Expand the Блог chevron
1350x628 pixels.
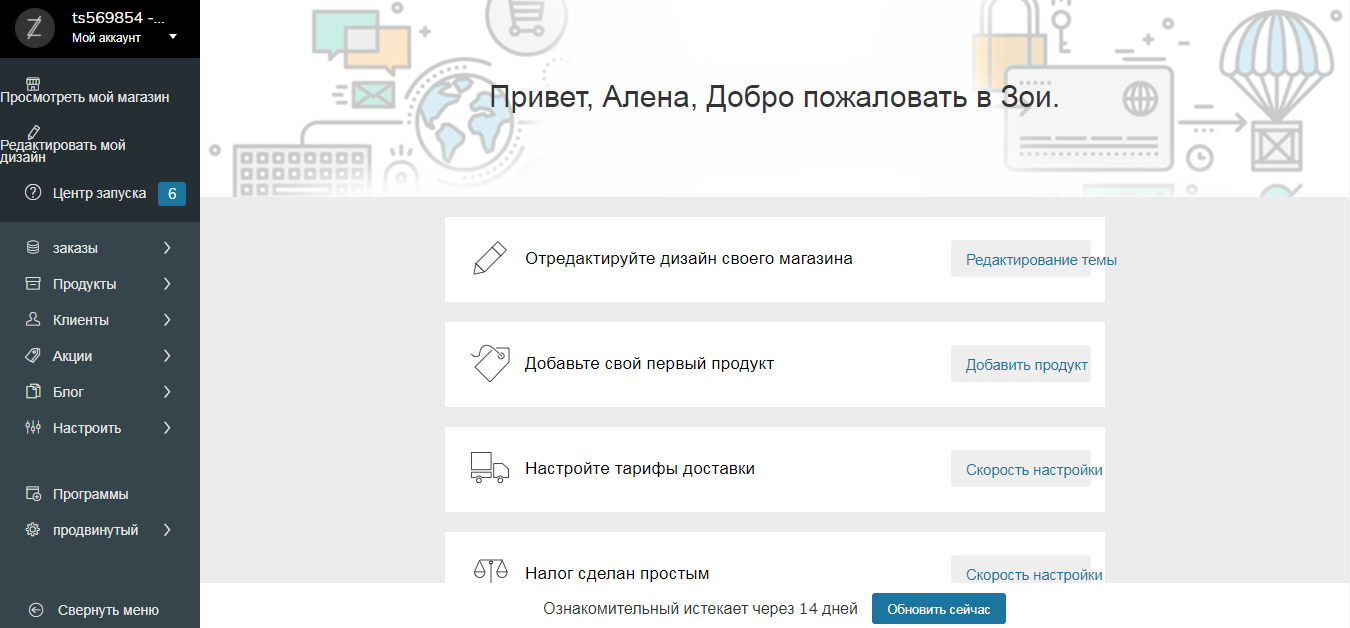167,392
